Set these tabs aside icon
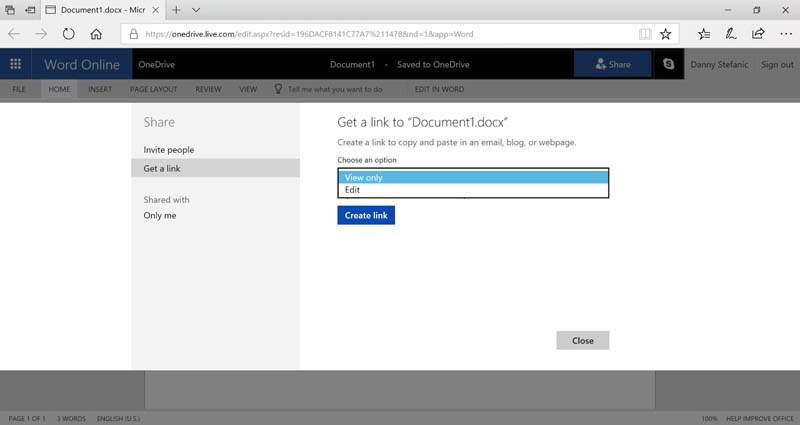The height and width of the screenshot is (425, 800). [31, 10]
